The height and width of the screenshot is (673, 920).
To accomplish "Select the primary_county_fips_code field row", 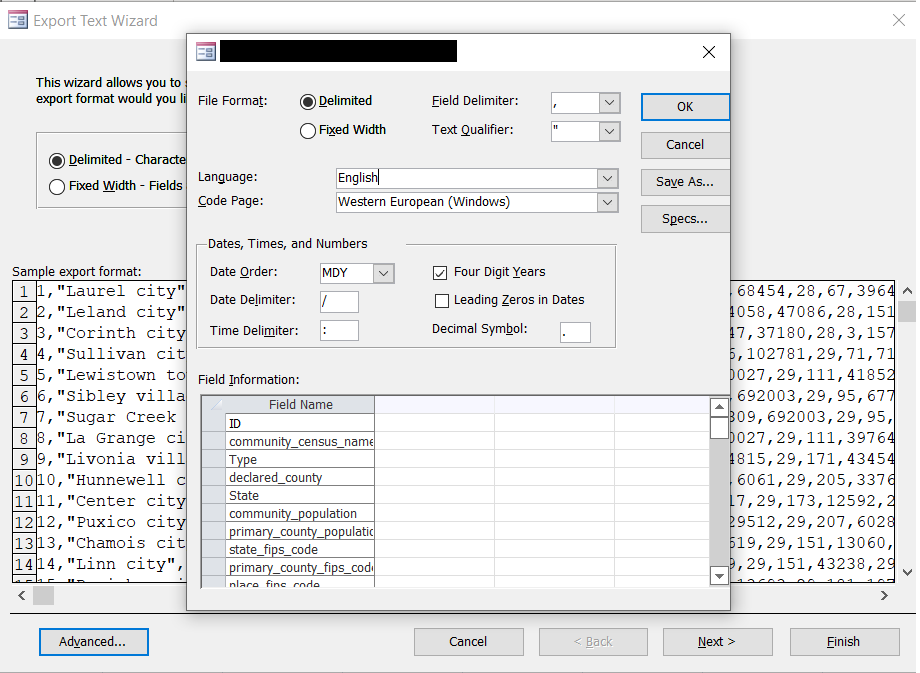I will (x=300, y=567).
